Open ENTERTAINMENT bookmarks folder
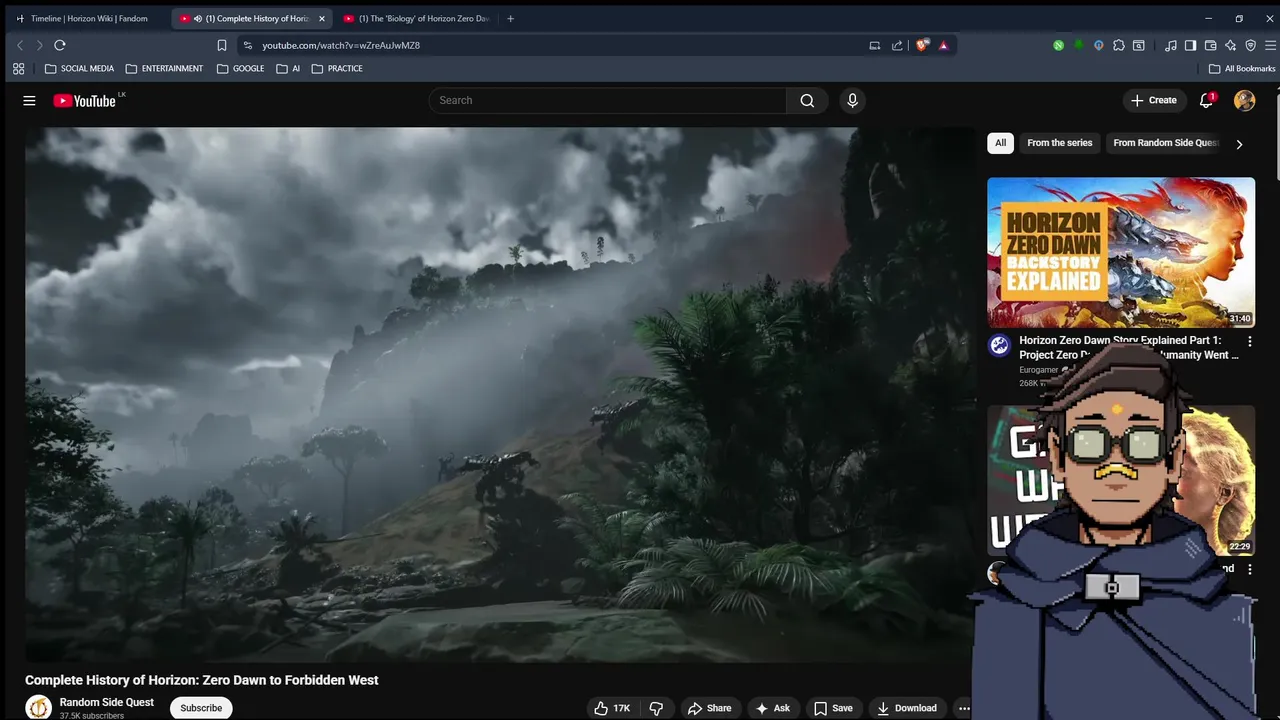1280x720 pixels. [164, 69]
